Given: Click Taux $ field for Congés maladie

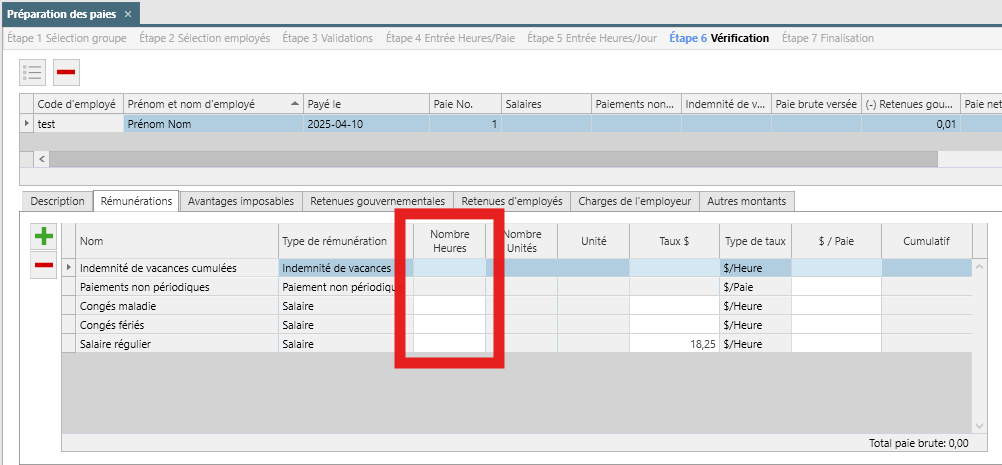Looking at the screenshot, I should 674,306.
